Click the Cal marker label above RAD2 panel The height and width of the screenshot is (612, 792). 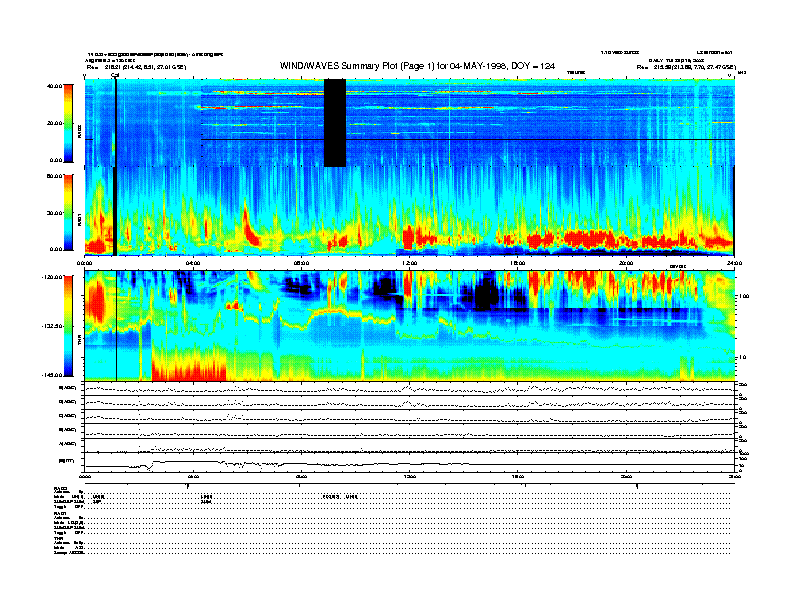click(115, 75)
